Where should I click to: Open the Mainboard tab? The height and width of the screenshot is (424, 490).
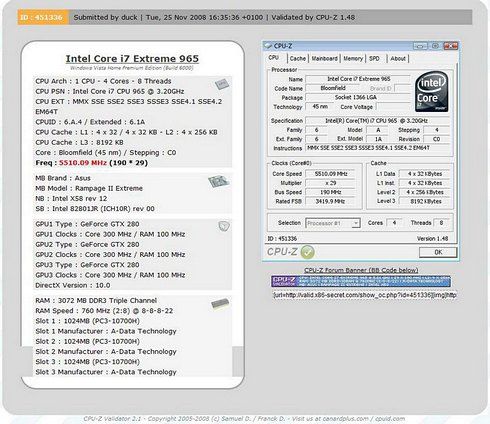(x=325, y=59)
